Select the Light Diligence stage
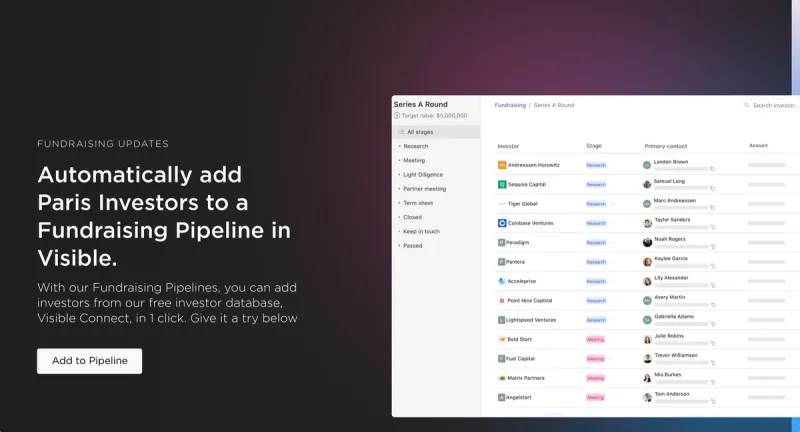Screen dimensions: 800x432 (423, 175)
